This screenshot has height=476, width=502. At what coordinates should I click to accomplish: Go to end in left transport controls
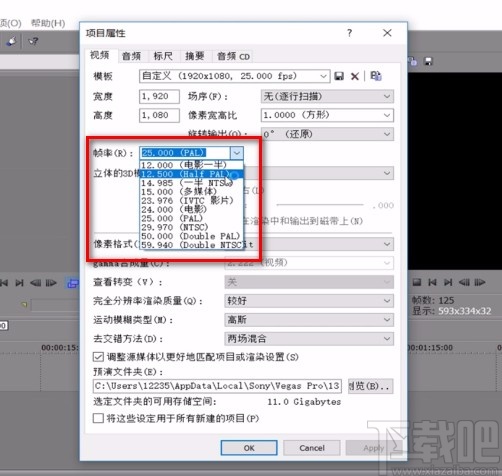[x=20, y=283]
